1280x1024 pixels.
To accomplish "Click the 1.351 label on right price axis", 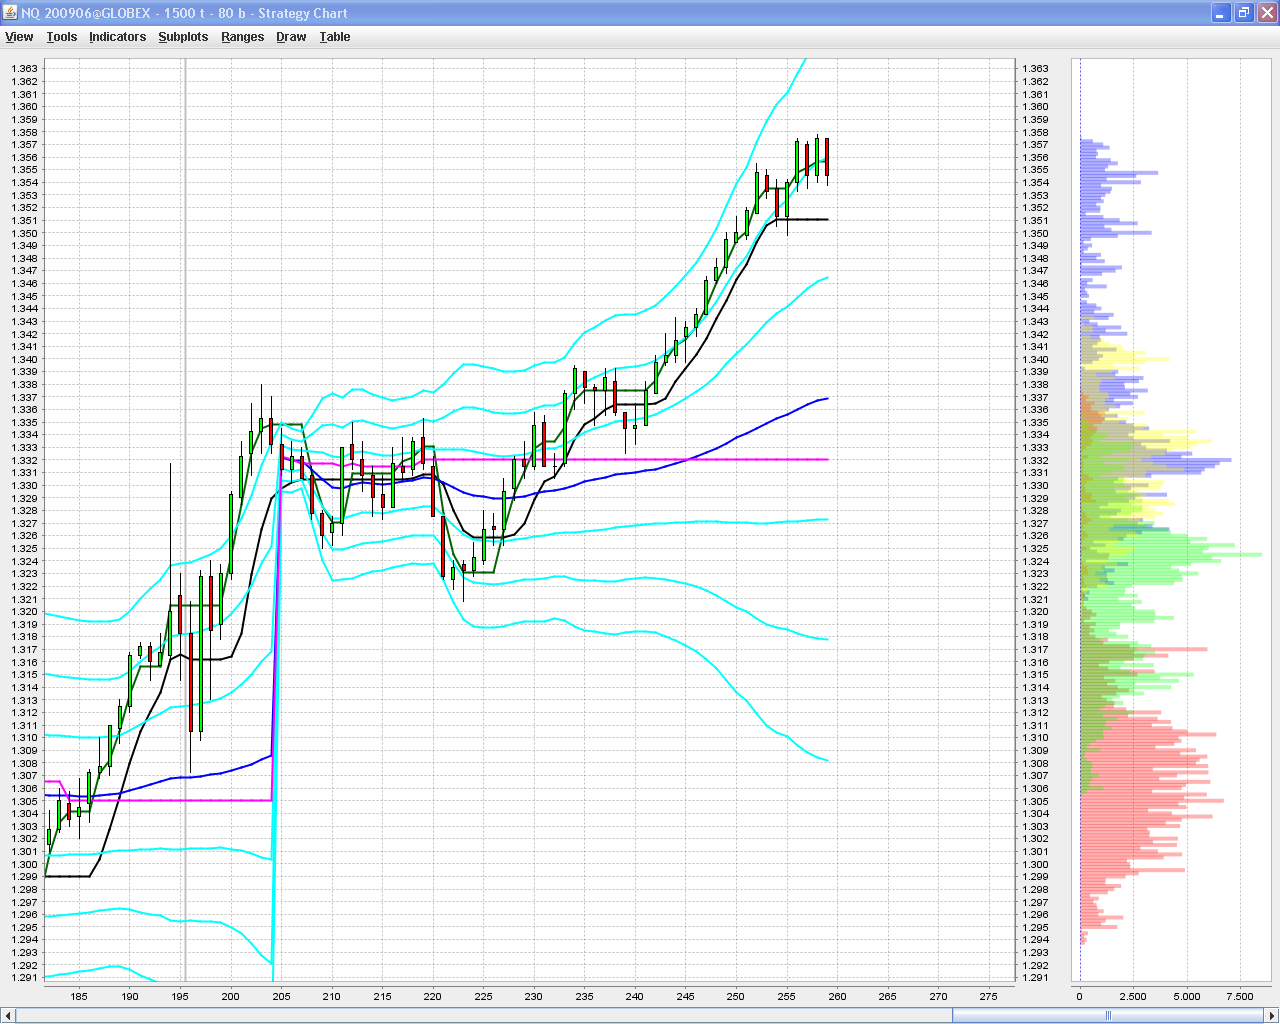I will click(1035, 221).
